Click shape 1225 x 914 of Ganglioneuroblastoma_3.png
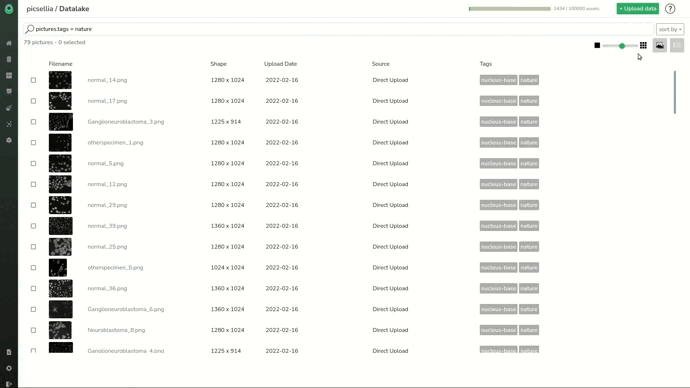Viewport: 690px width, 388px height. pos(226,122)
